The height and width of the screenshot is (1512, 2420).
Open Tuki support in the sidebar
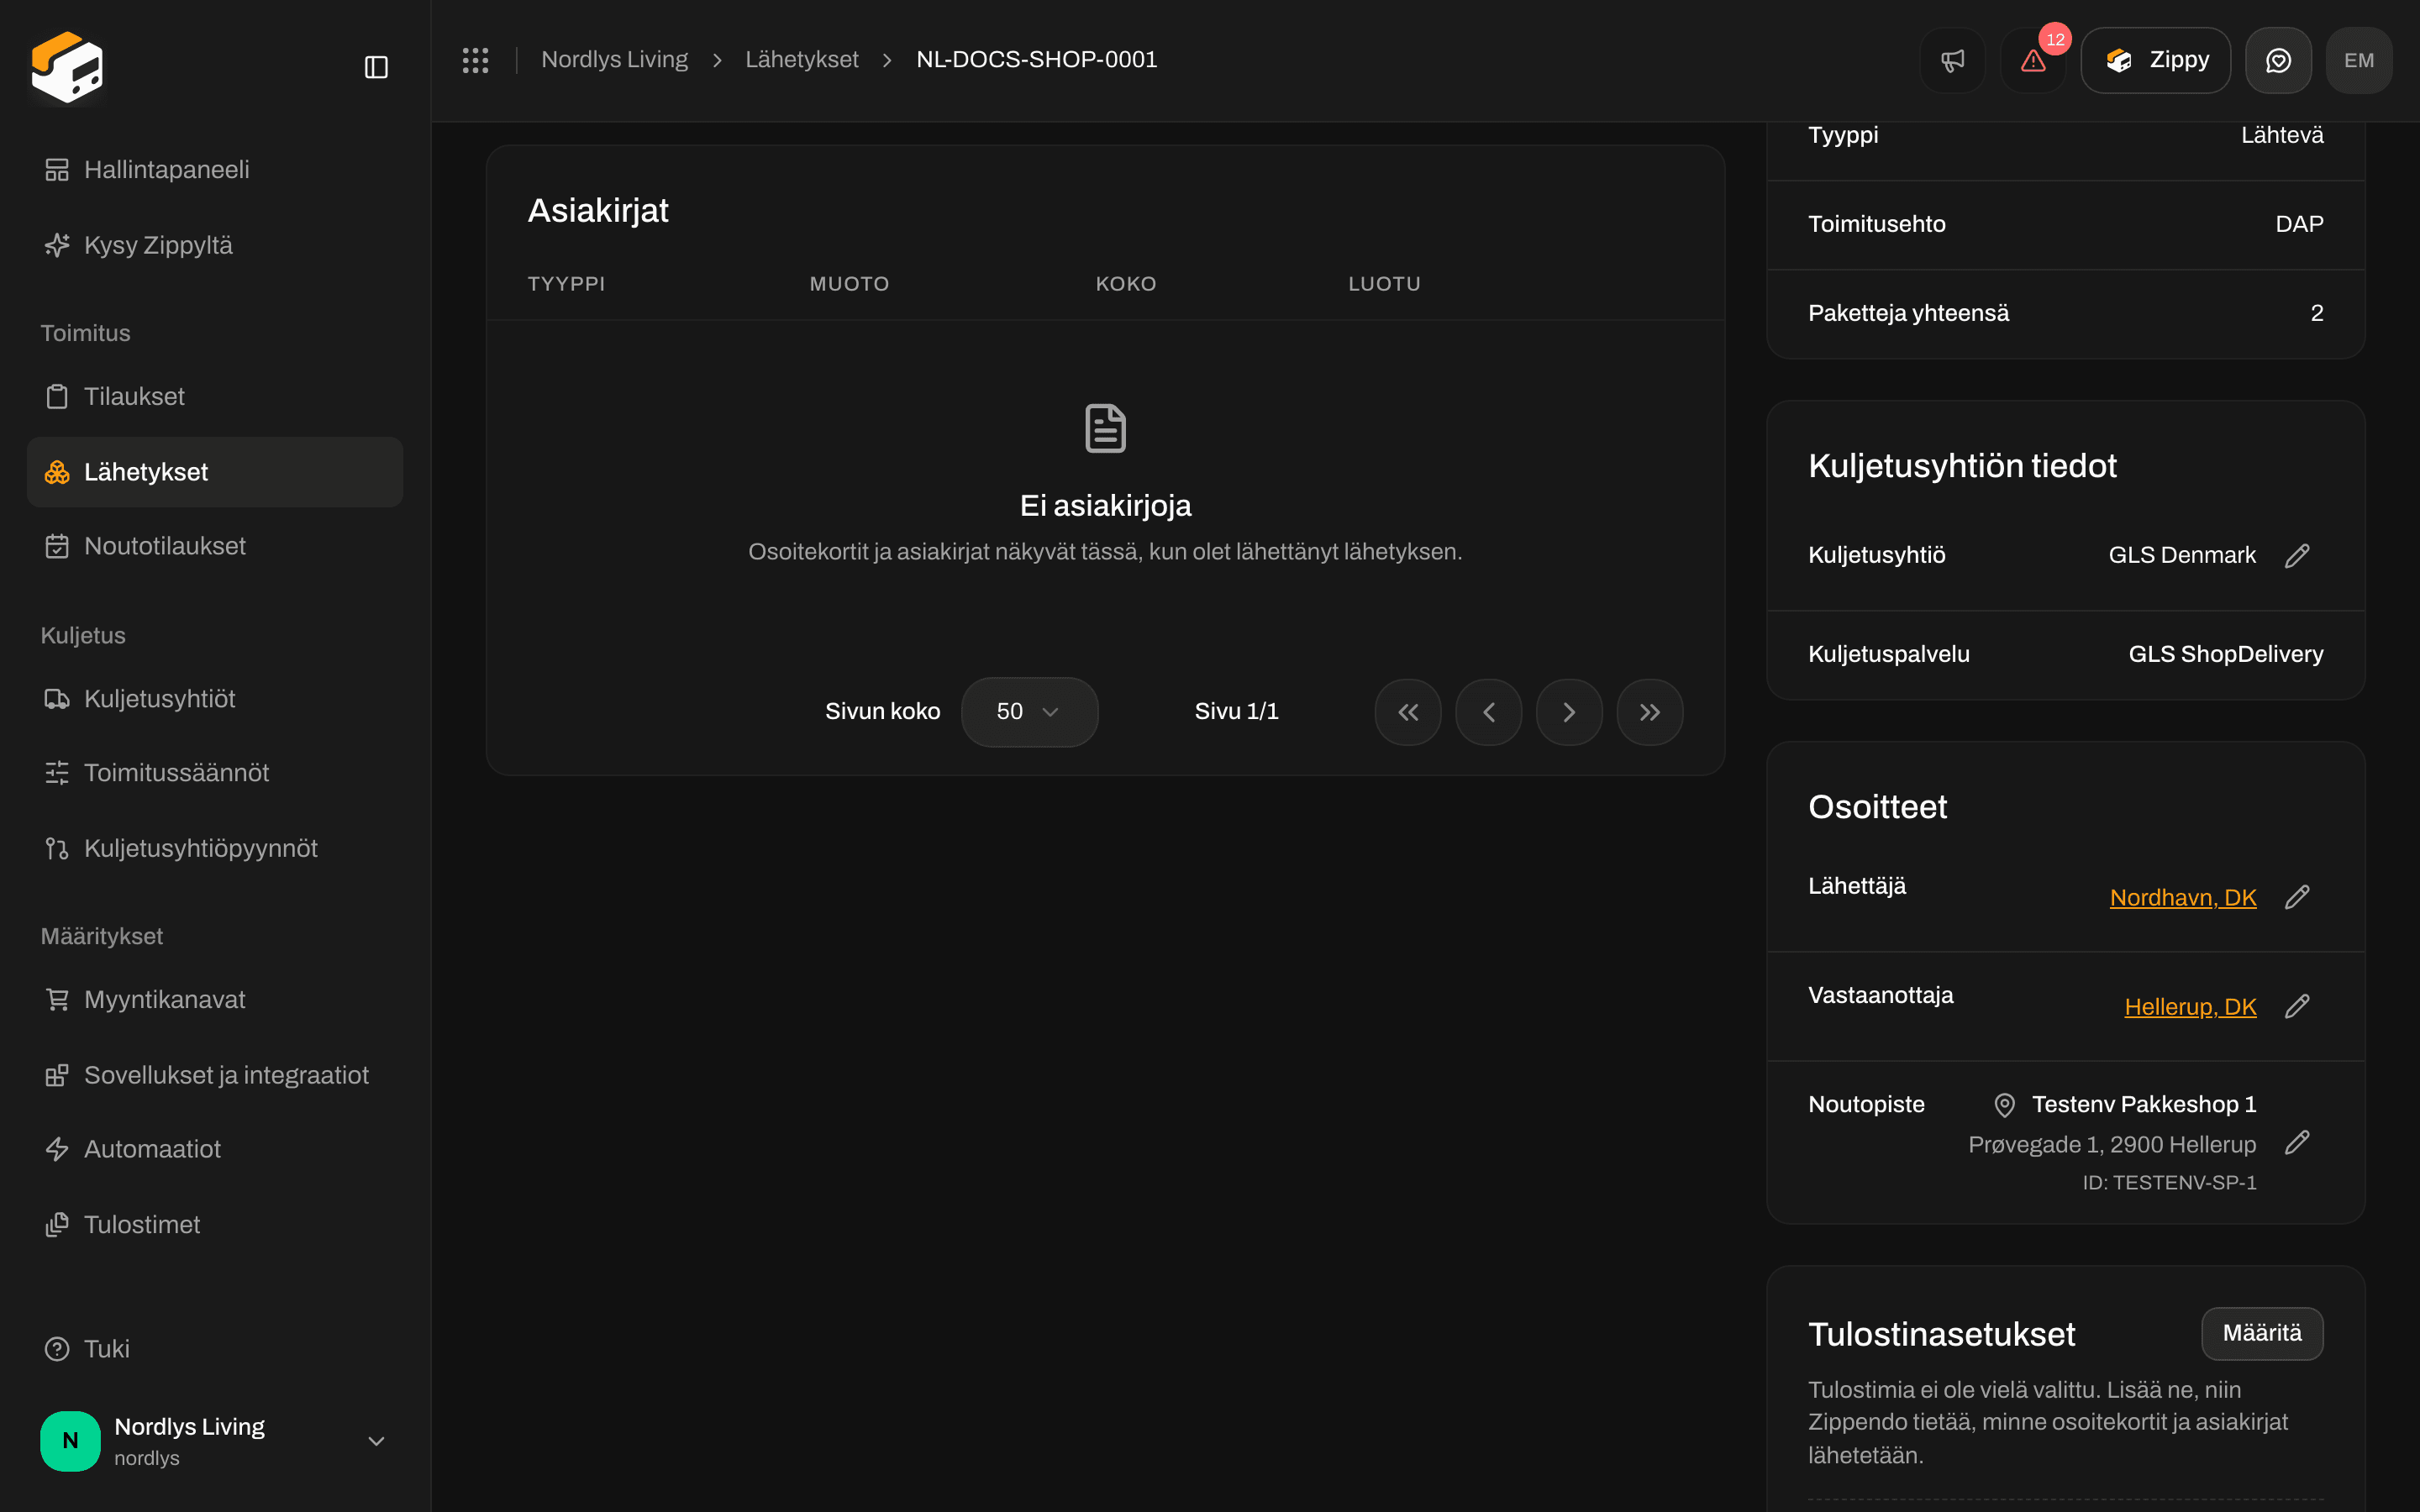point(215,1349)
